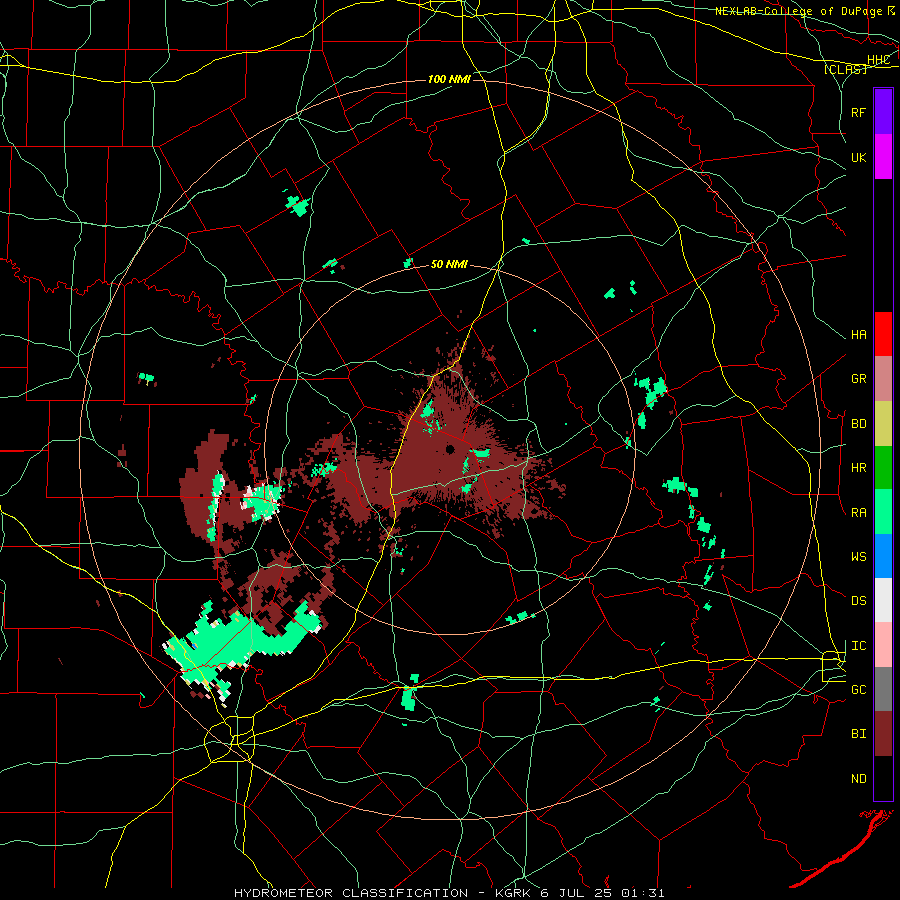Click the RF legend label
Image resolution: width=900 pixels, height=900 pixels.
(858, 112)
